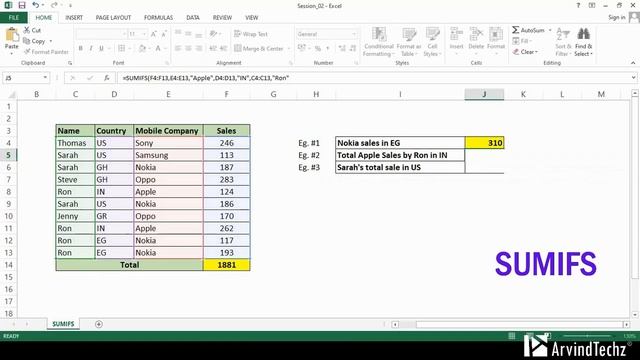Click the Insert cells icon
This screenshot has height=360, width=640.
(x=456, y=35)
